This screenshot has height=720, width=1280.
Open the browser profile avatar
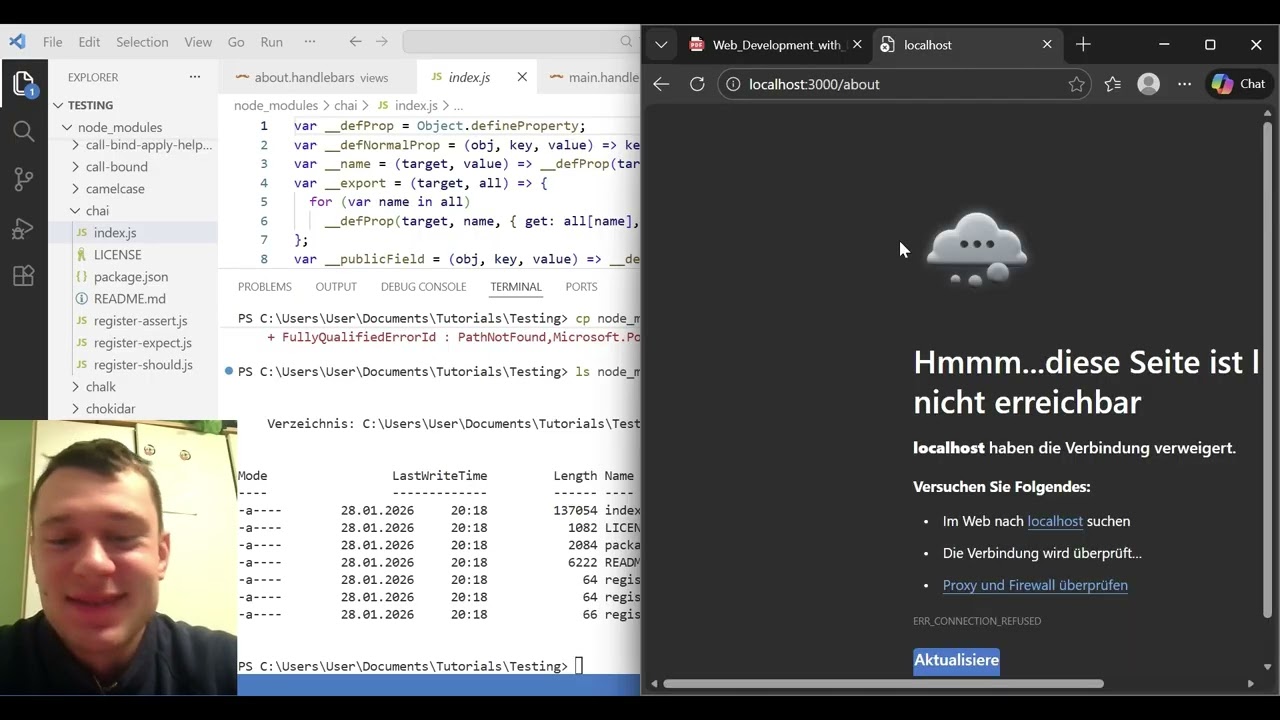pyautogui.click(x=1149, y=84)
